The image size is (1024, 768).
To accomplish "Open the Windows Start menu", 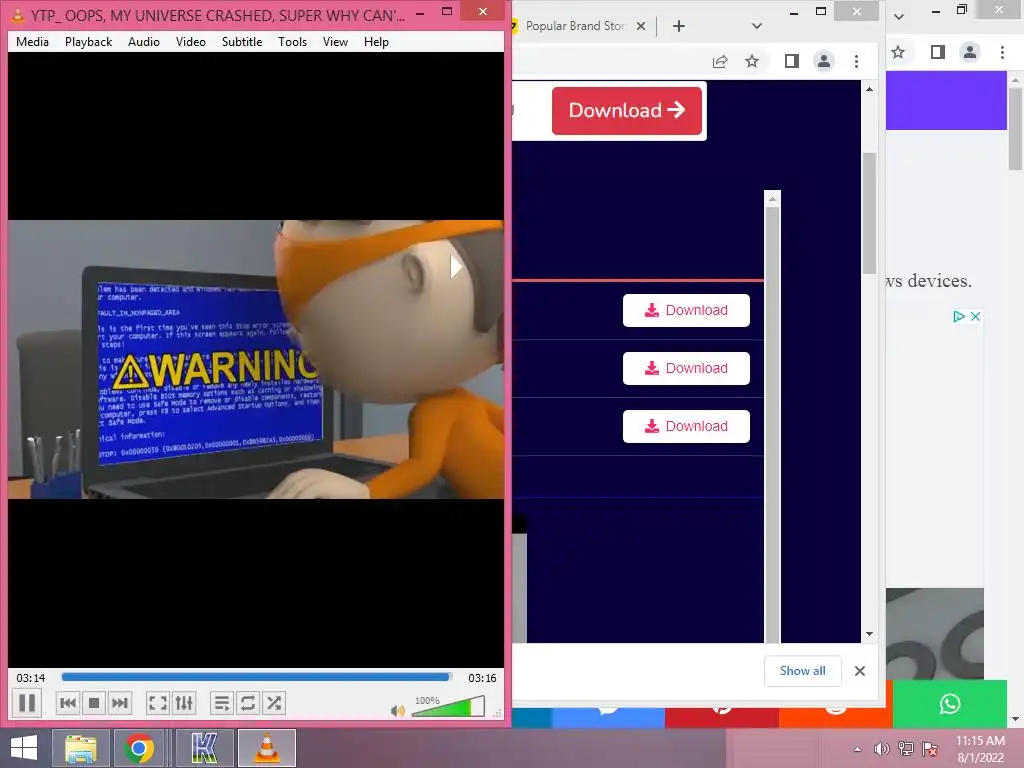I will point(24,748).
